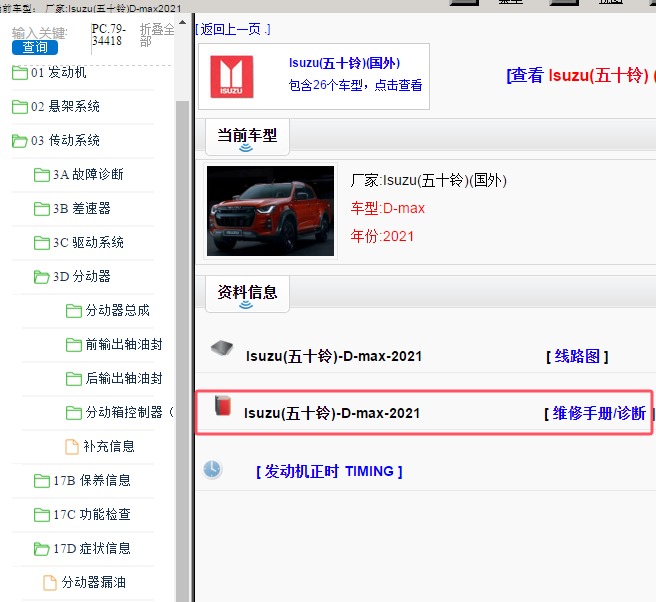Screen dimensions: 656x602
Task: Select the 当前车型 tab header
Action: tap(247, 137)
